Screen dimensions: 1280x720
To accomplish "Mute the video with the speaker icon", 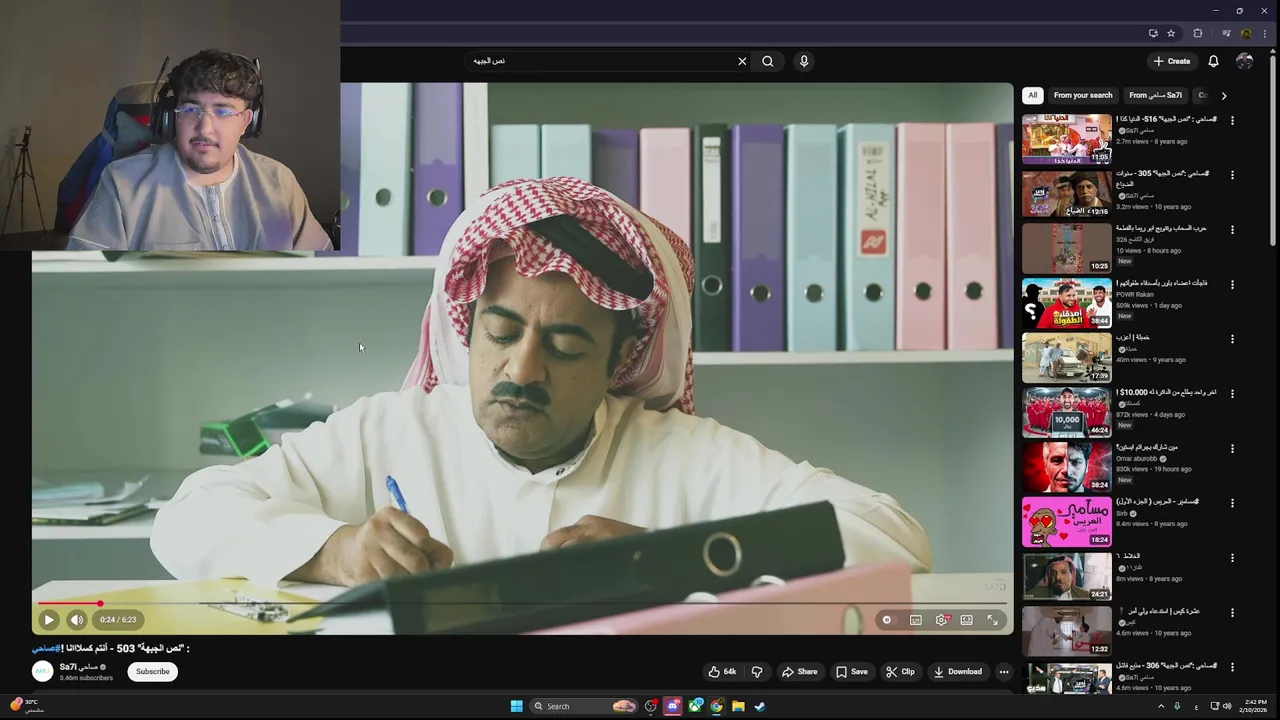I will (x=77, y=620).
